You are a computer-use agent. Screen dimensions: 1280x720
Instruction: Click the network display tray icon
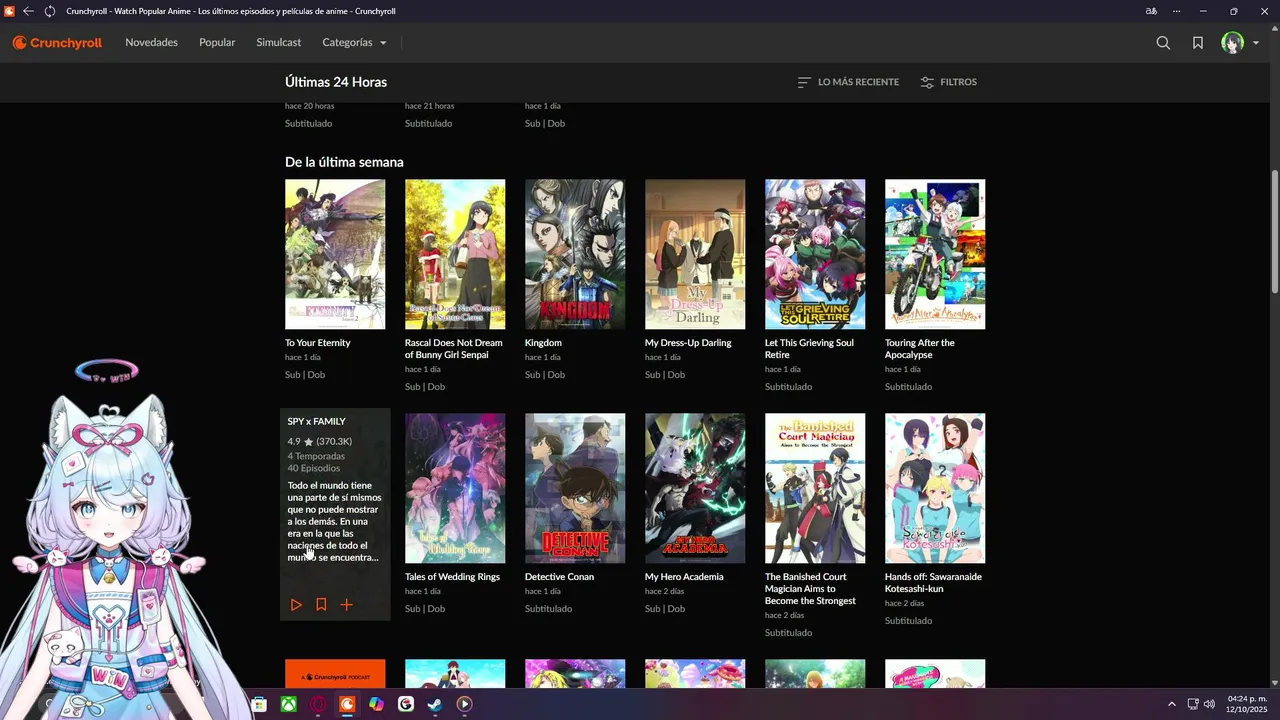(x=1193, y=704)
